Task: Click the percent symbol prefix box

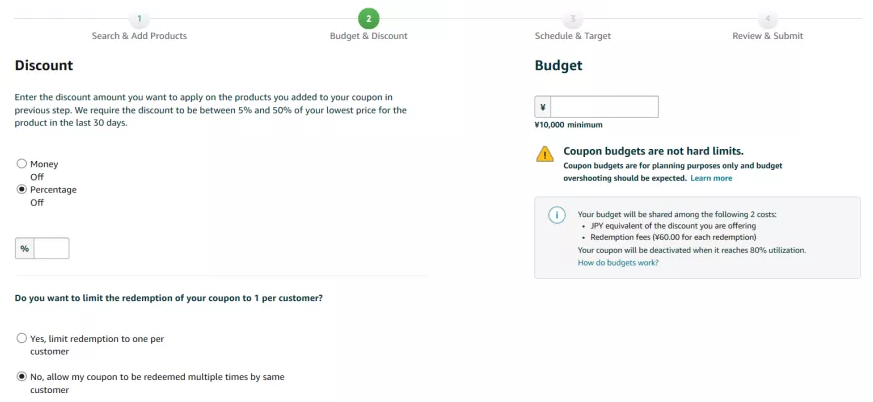Action: pyautogui.click(x=24, y=248)
